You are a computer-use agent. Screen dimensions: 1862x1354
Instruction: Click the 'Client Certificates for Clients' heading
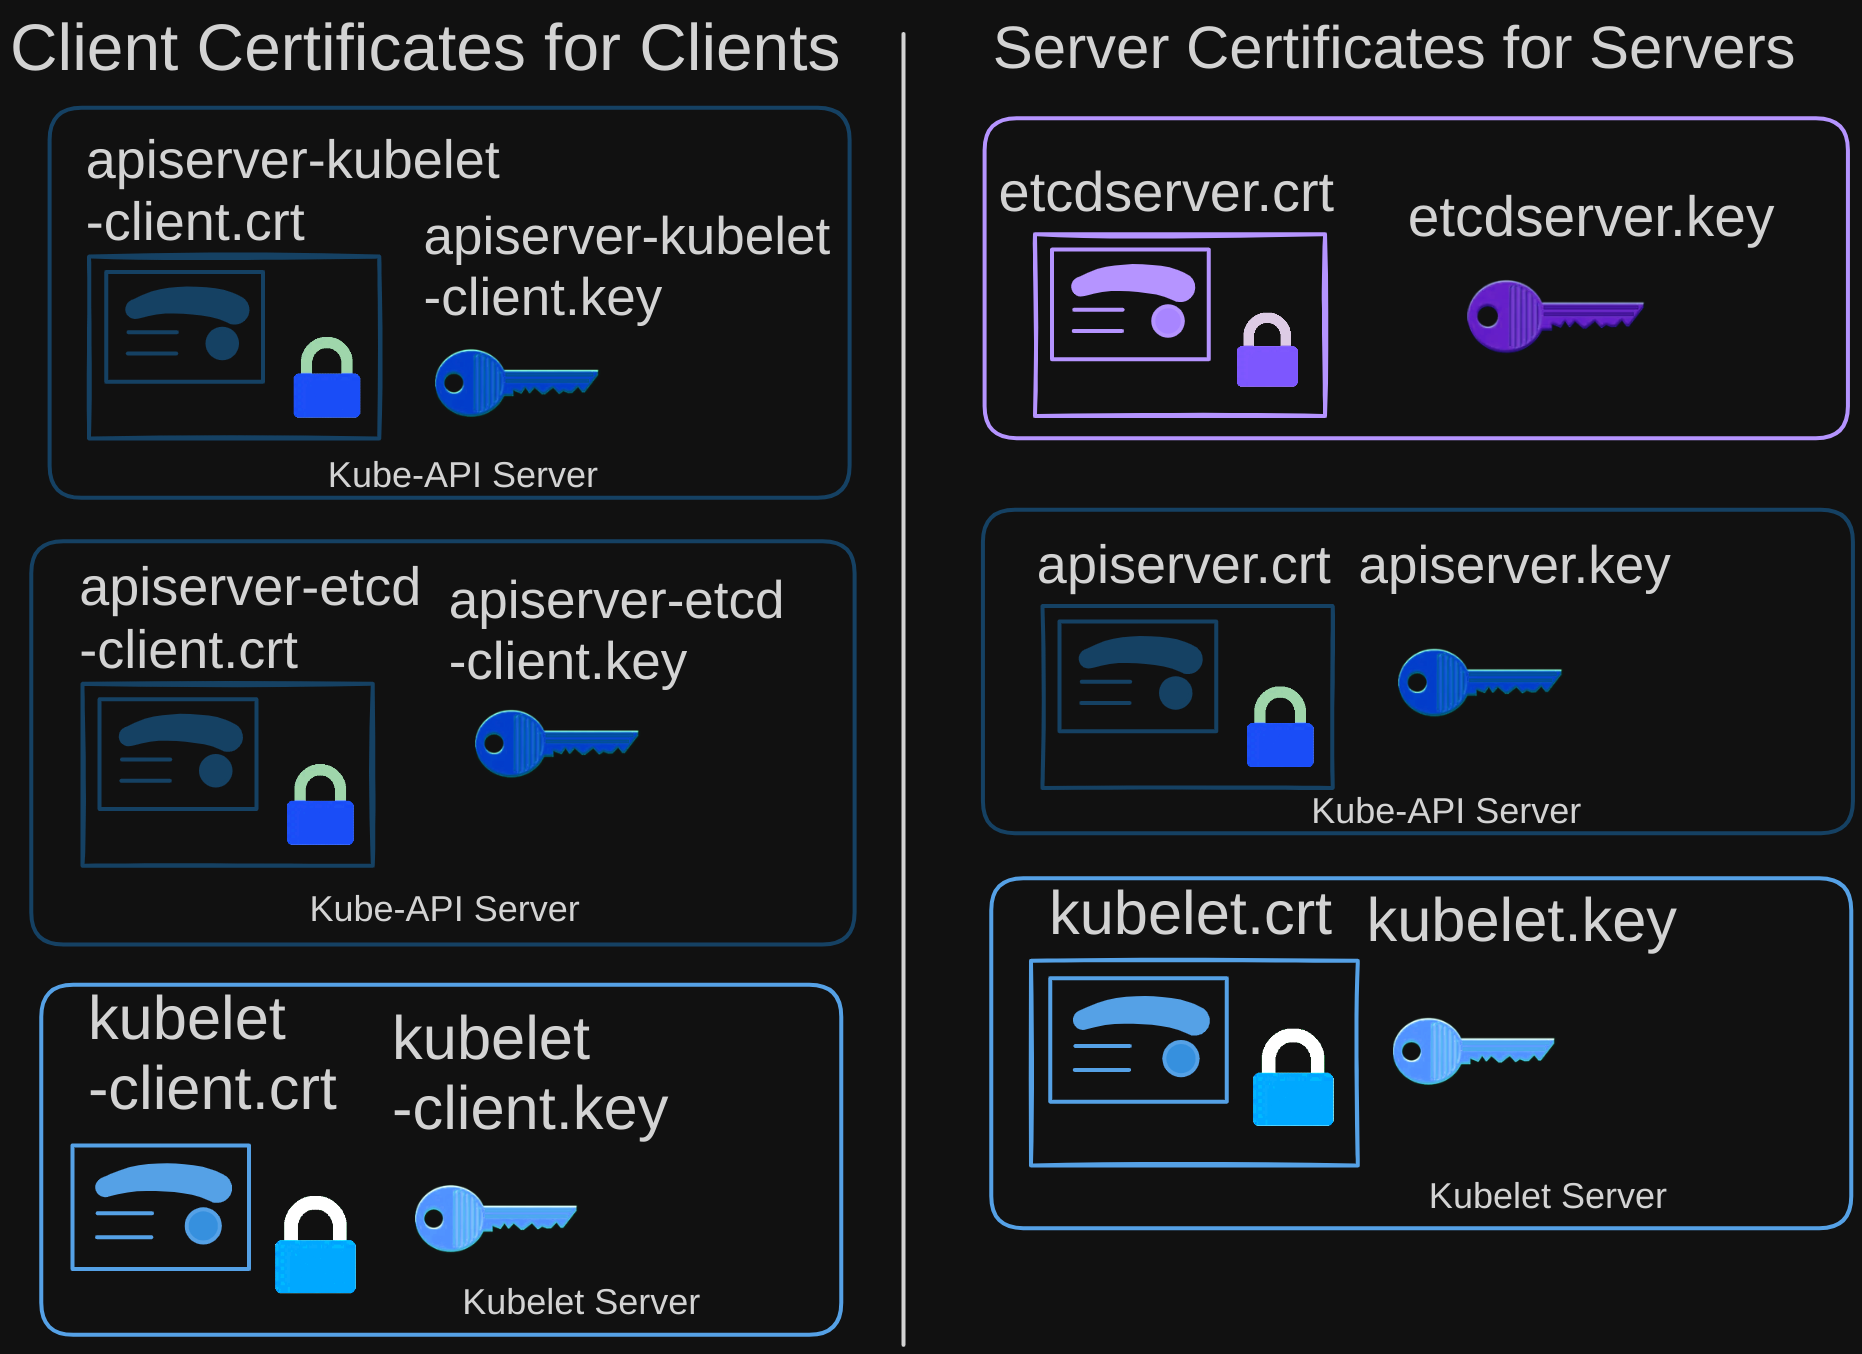tap(425, 48)
